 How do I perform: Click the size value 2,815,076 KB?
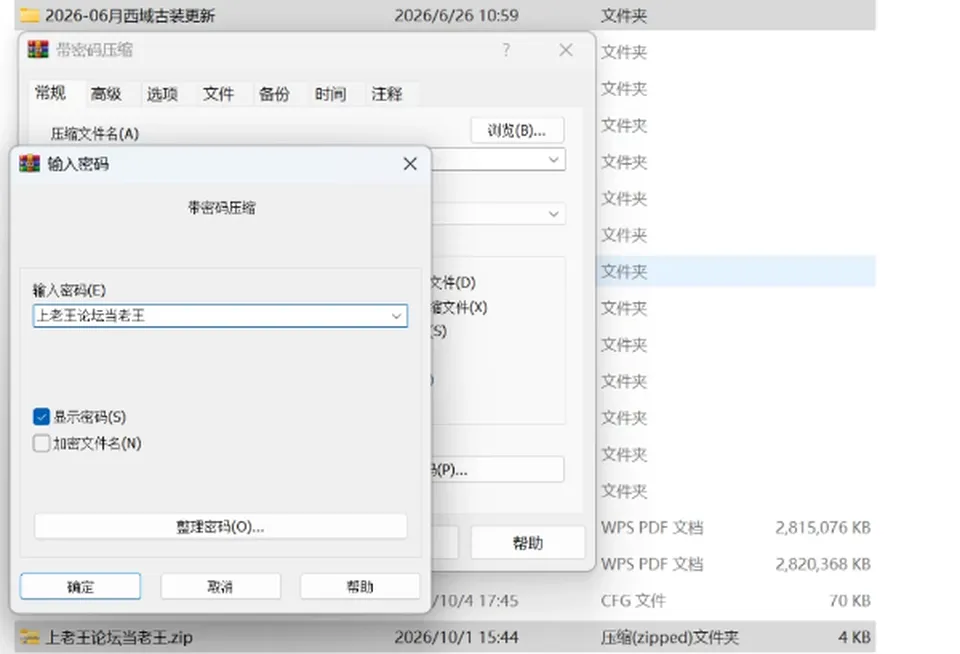823,527
